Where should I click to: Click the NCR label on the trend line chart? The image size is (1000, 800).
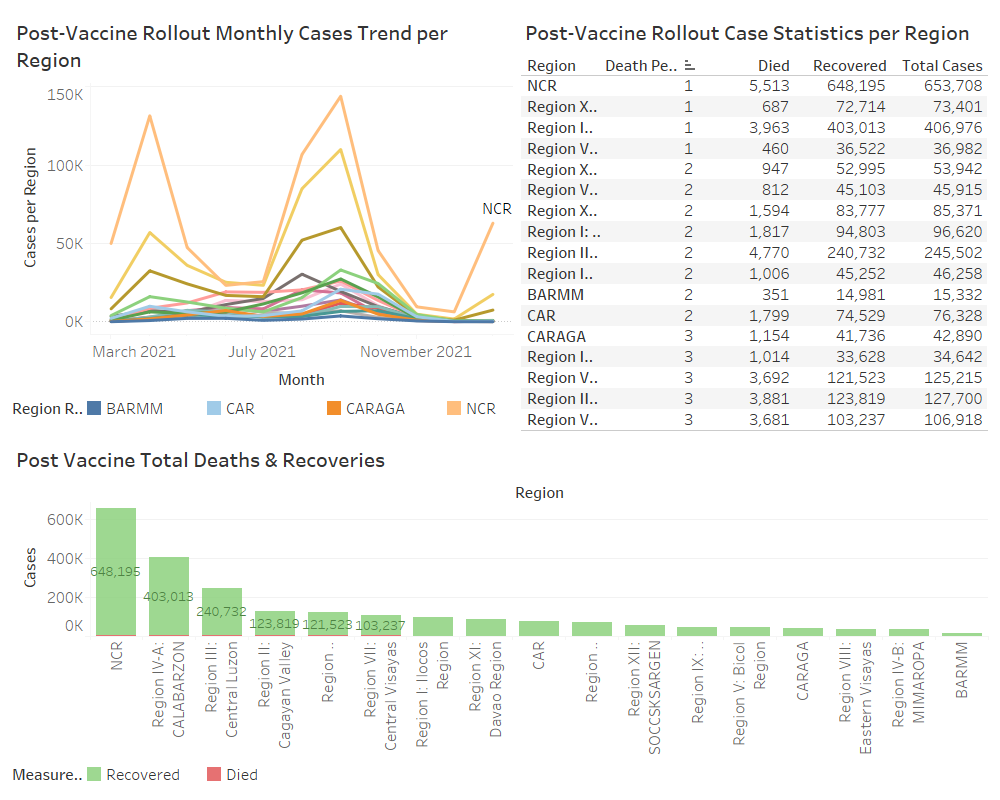coord(496,209)
